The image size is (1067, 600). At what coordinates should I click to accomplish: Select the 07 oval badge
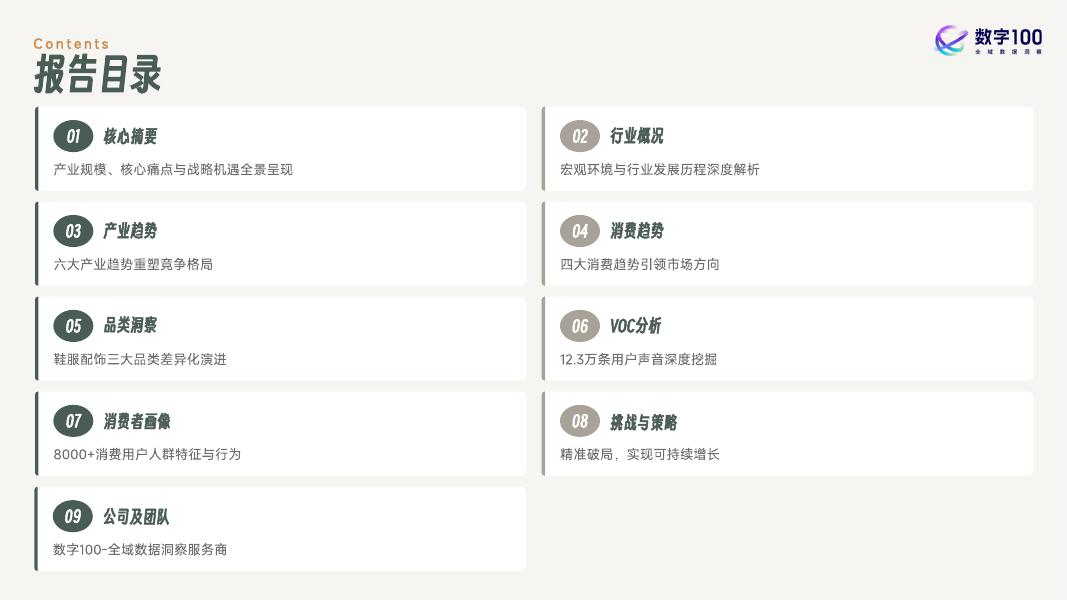[73, 421]
